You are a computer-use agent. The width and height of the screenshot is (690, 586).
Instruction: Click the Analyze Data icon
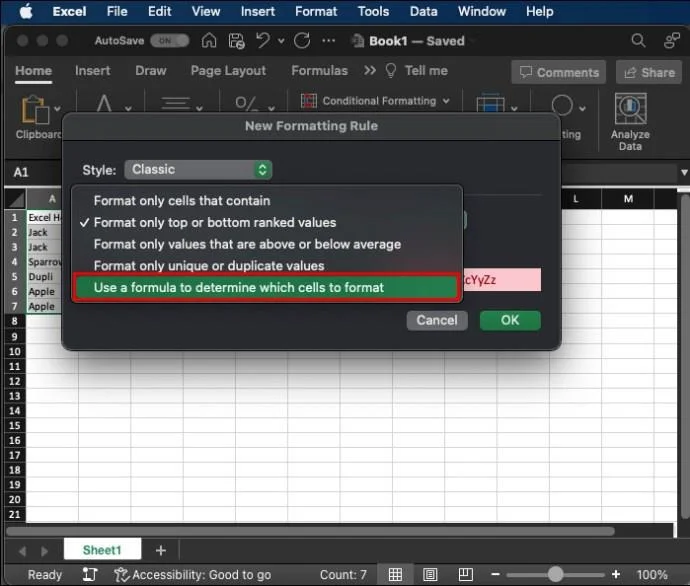[630, 108]
